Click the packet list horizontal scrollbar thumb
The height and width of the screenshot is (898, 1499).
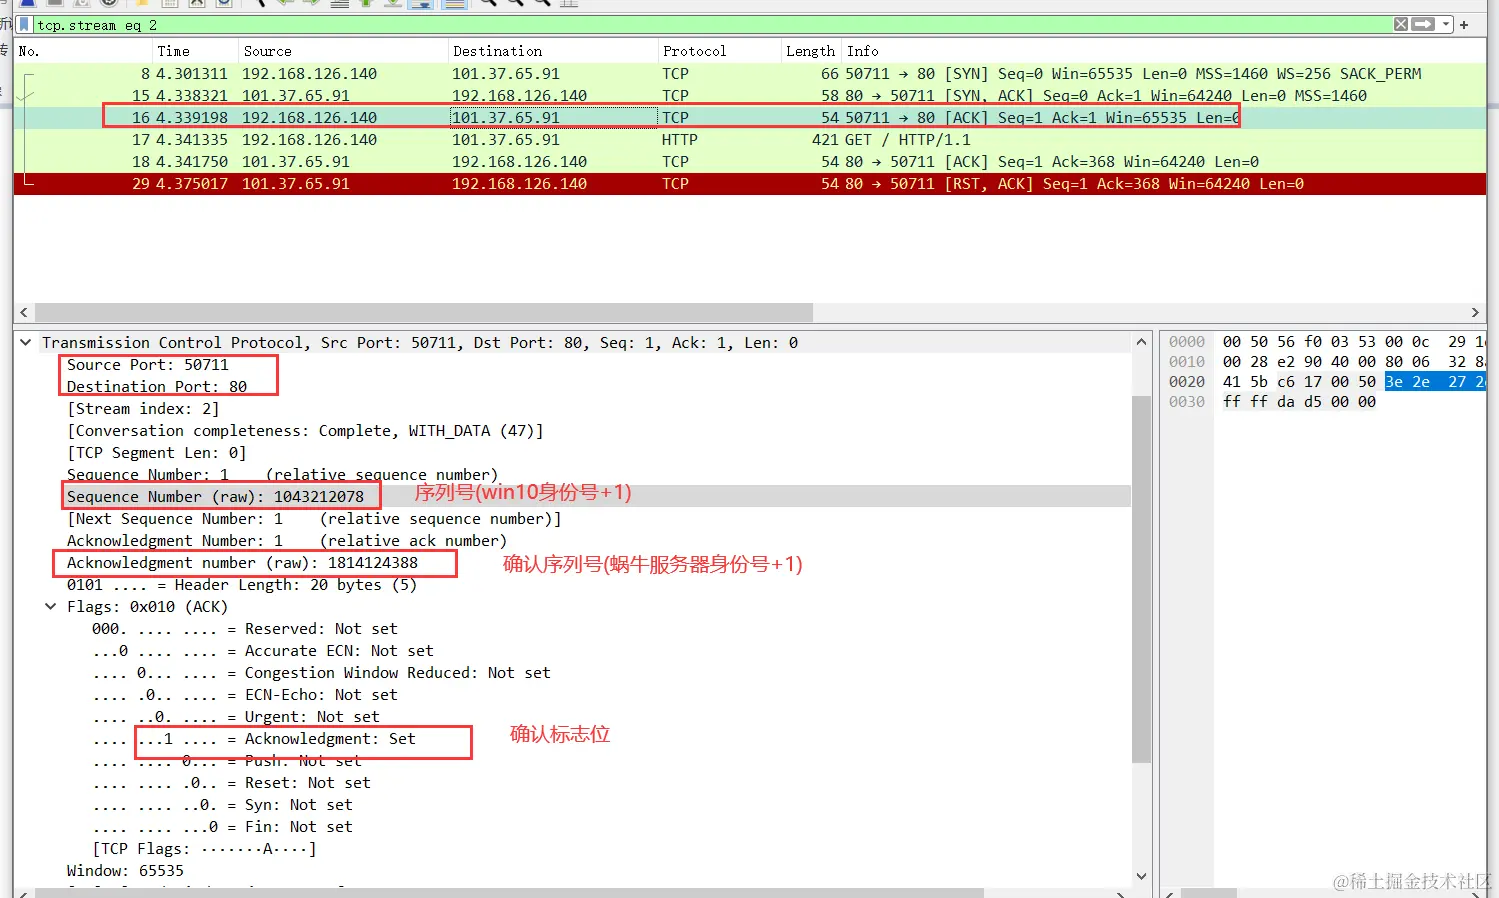423,312
